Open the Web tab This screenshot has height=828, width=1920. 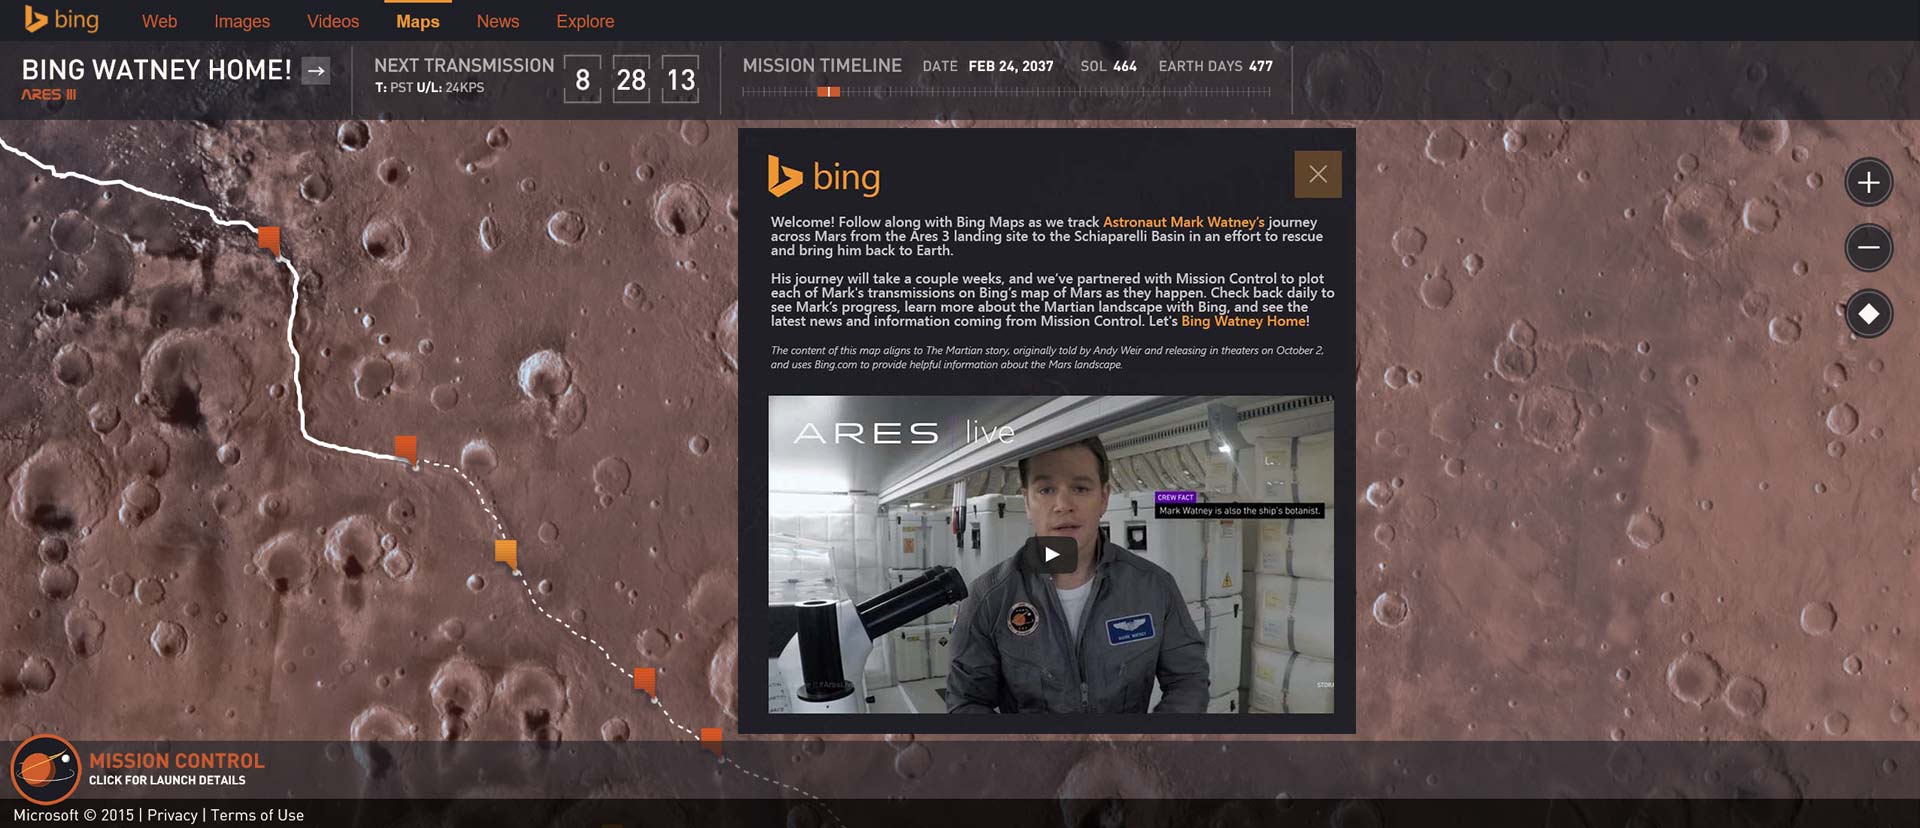159,21
